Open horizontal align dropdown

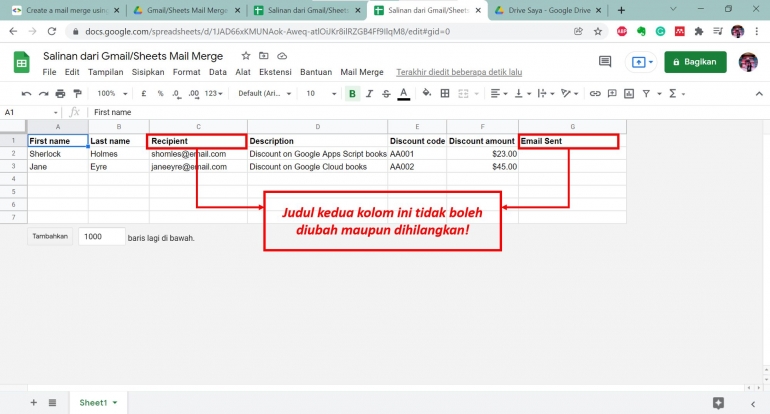point(498,93)
